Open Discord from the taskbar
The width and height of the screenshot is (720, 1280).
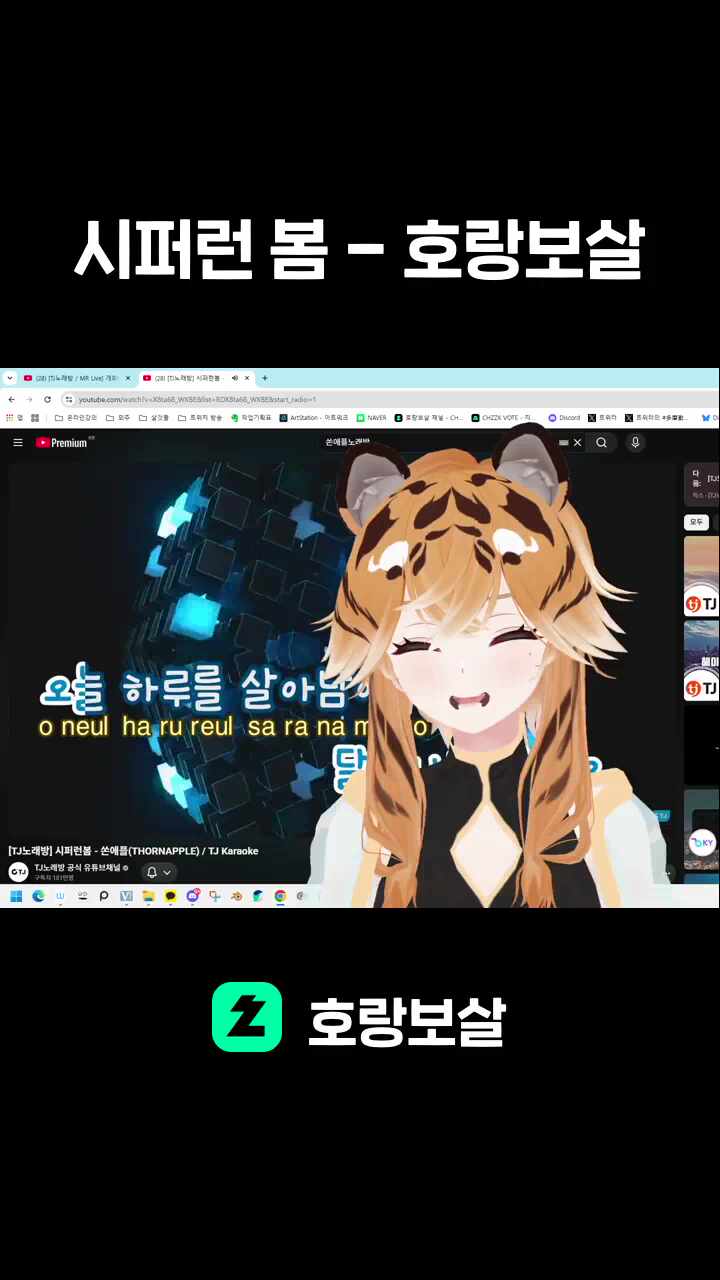point(192,896)
